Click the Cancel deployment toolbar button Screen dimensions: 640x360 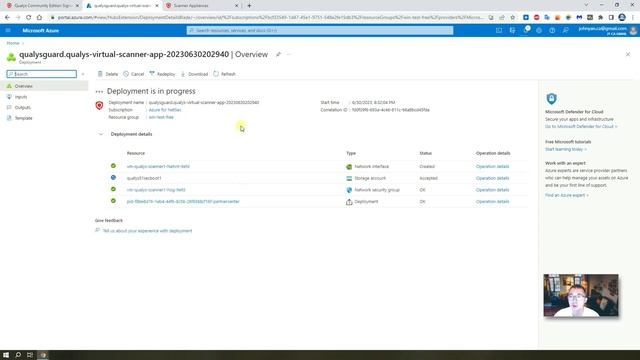134,74
